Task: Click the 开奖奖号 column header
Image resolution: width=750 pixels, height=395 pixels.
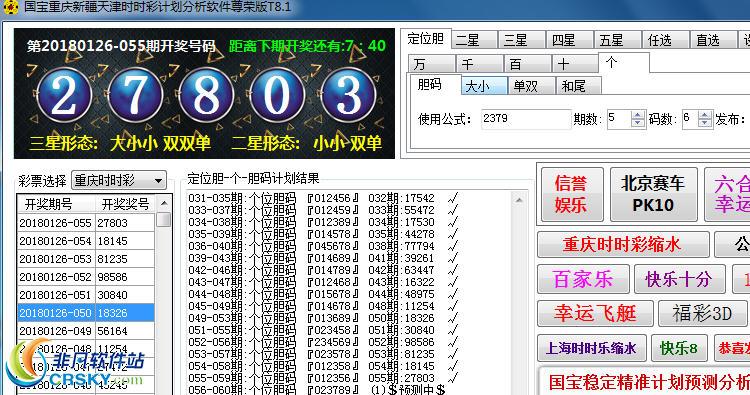Action: point(125,204)
